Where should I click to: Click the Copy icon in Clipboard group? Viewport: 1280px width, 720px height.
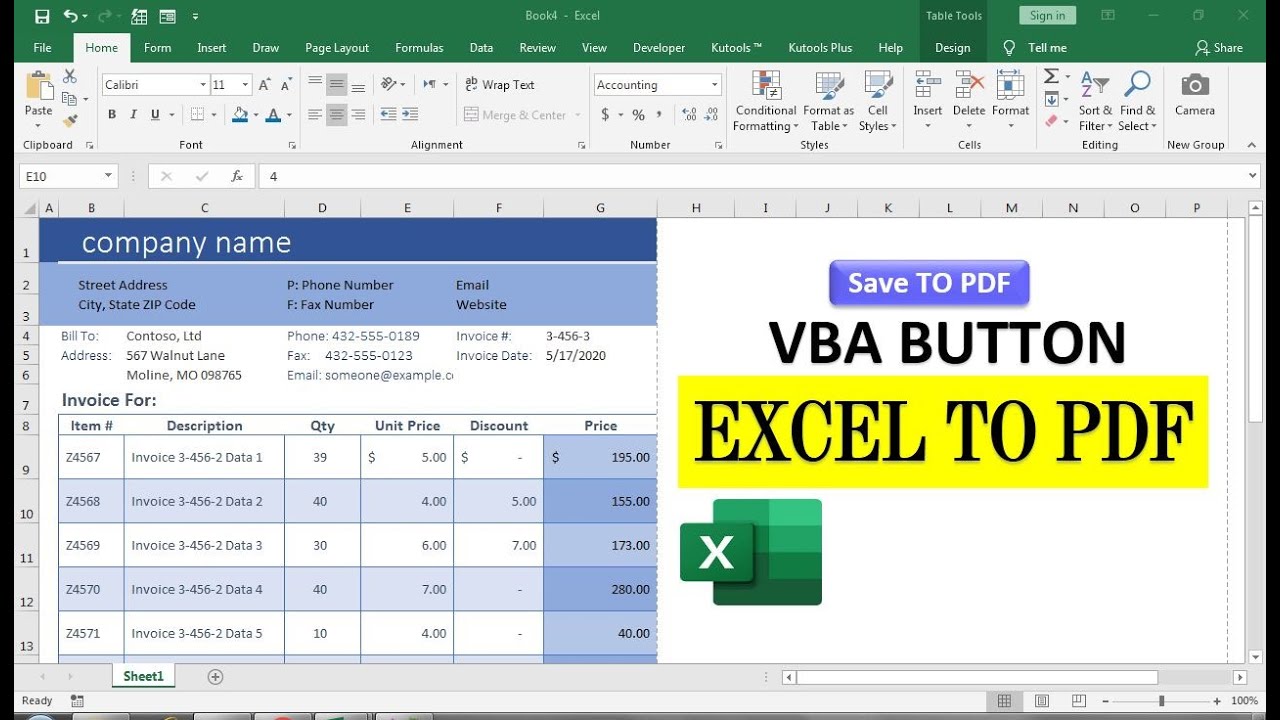click(x=69, y=98)
